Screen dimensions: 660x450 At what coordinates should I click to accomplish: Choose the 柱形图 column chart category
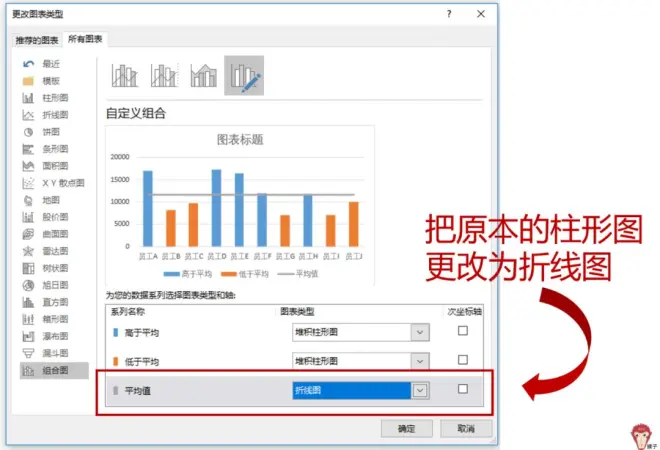[45, 98]
